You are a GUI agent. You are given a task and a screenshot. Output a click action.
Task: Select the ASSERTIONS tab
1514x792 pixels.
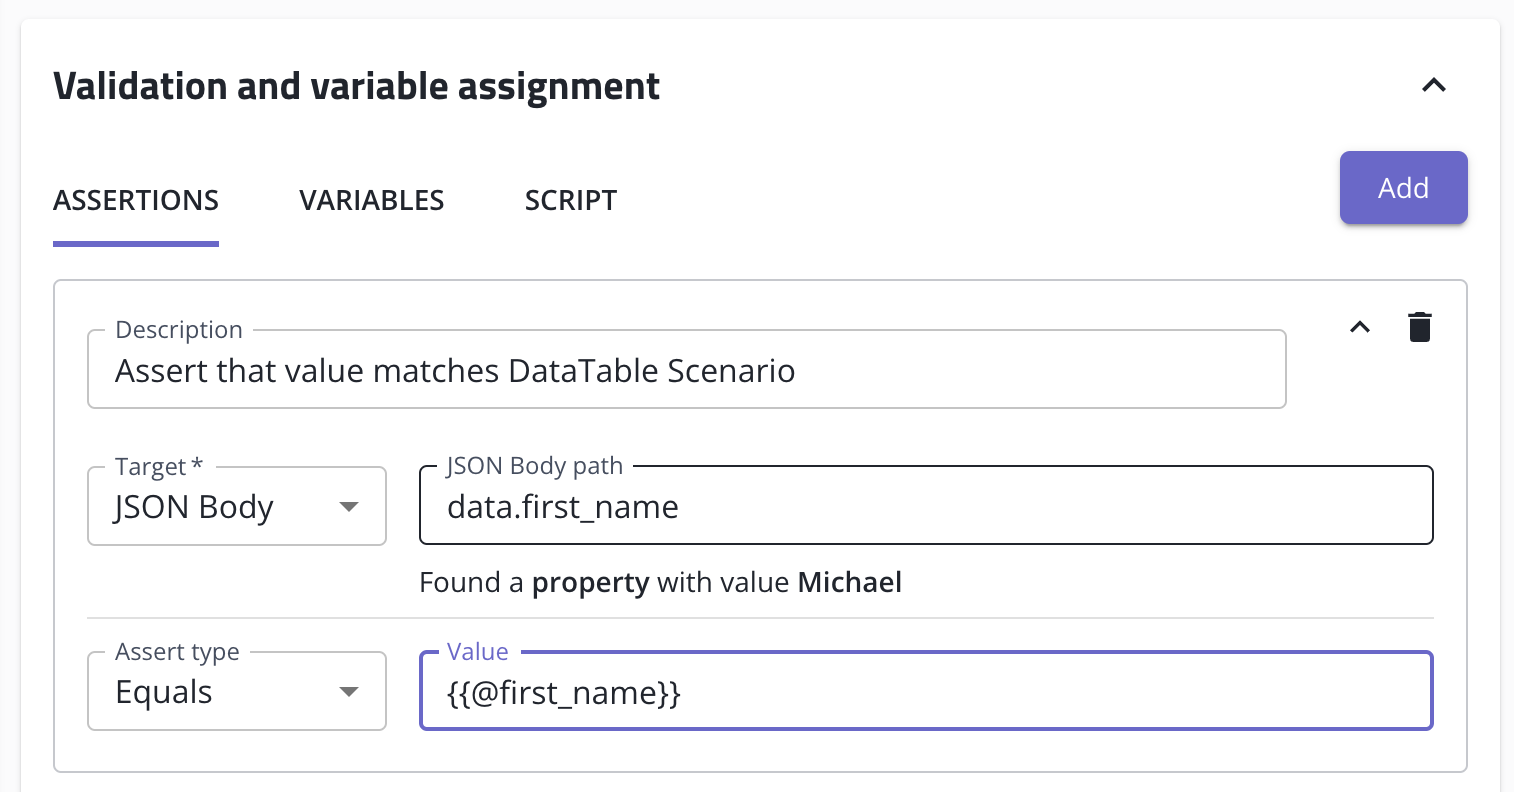pyautogui.click(x=136, y=200)
